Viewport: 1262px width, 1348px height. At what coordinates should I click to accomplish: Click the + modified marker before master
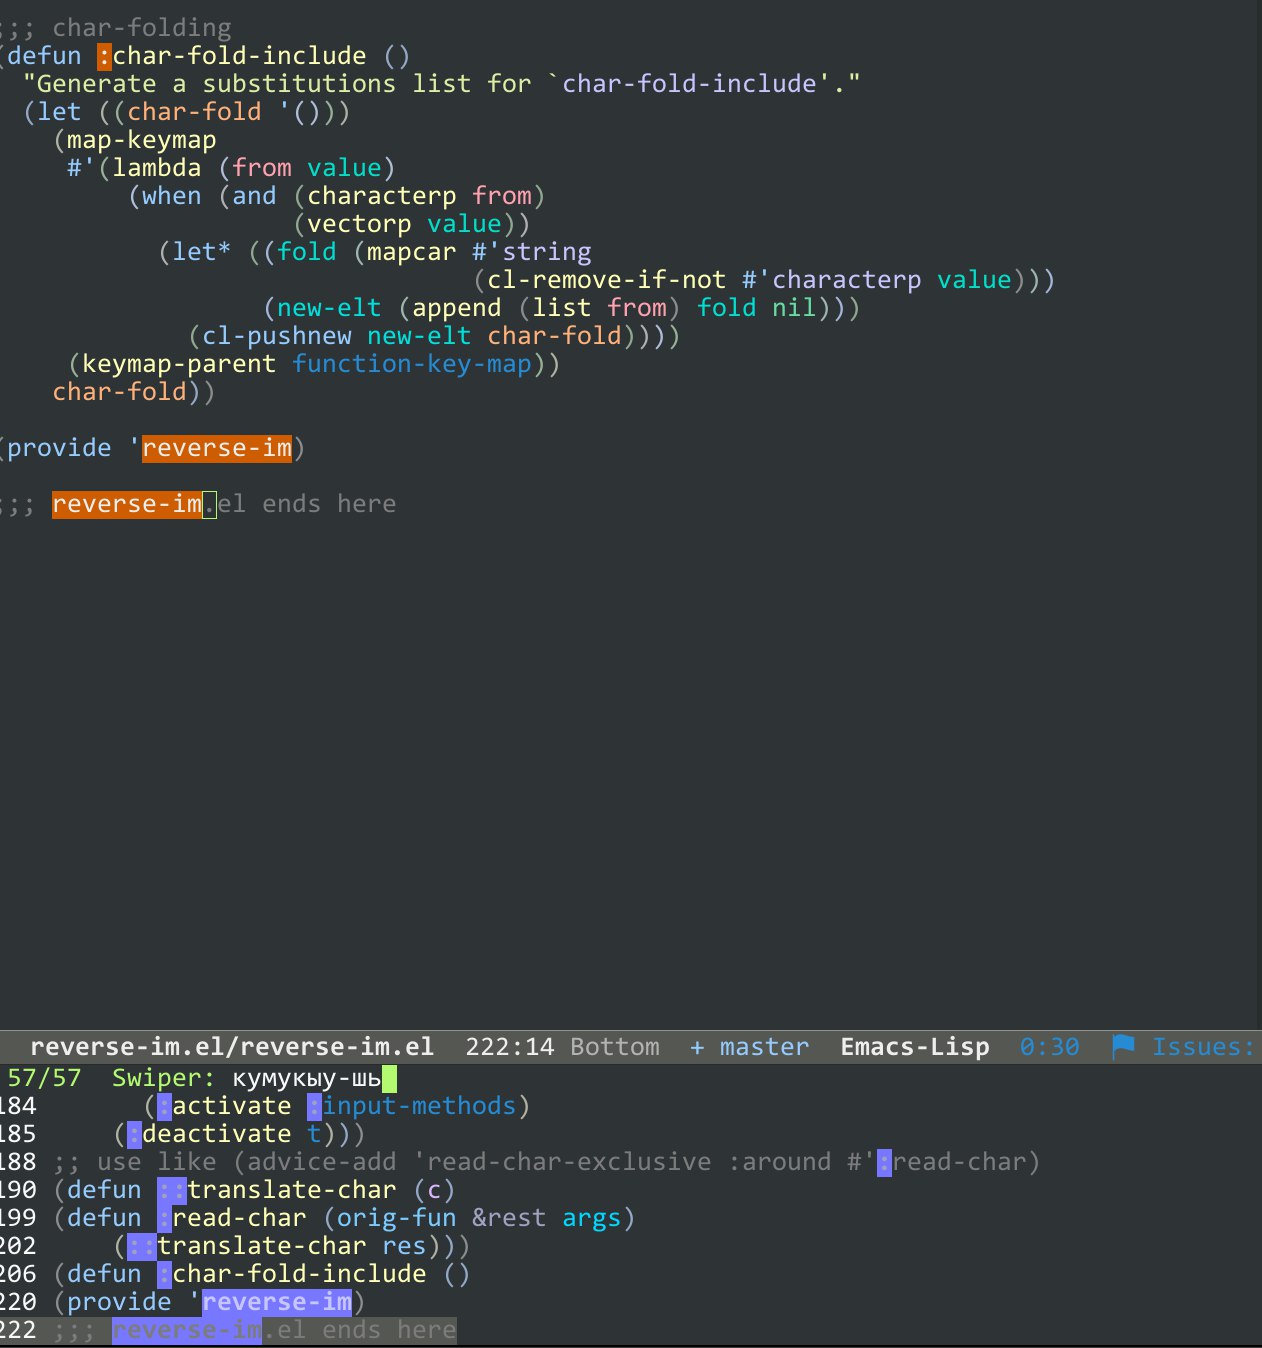(x=697, y=1047)
